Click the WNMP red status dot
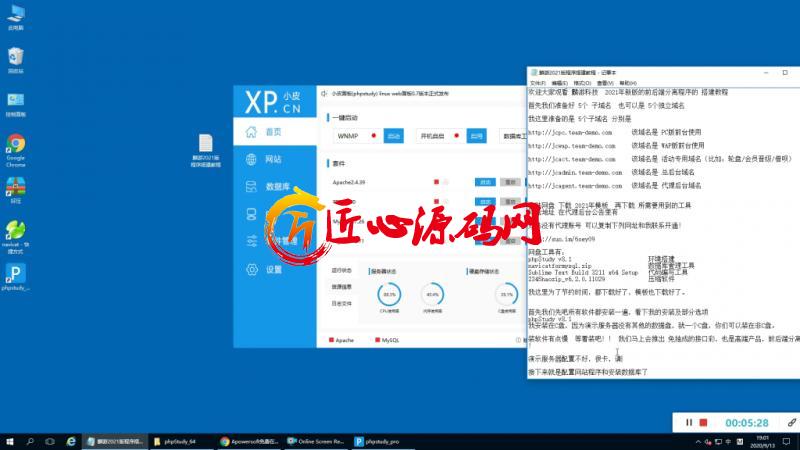The image size is (800, 450). coord(374,136)
